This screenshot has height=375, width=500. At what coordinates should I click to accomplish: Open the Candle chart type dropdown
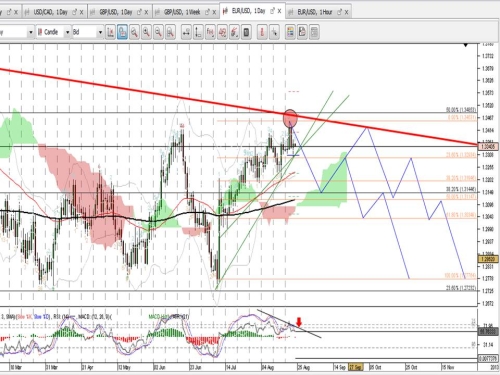pos(67,32)
